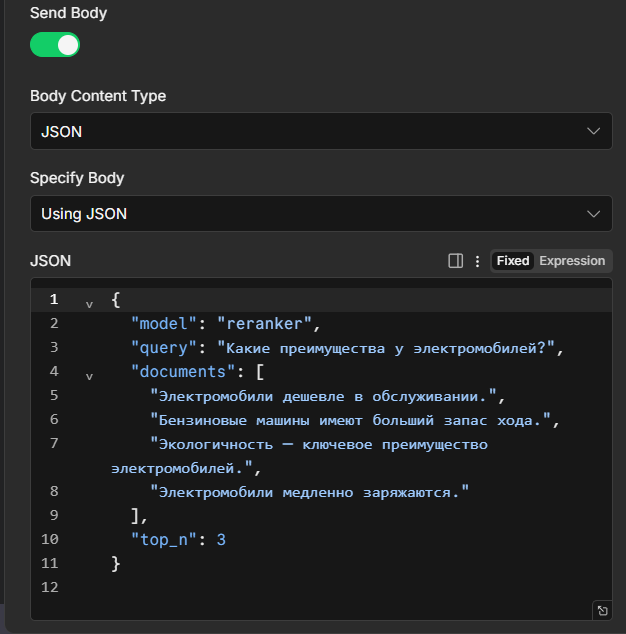Click line number 12 in the gutter
The image size is (626, 634).
click(x=50, y=587)
